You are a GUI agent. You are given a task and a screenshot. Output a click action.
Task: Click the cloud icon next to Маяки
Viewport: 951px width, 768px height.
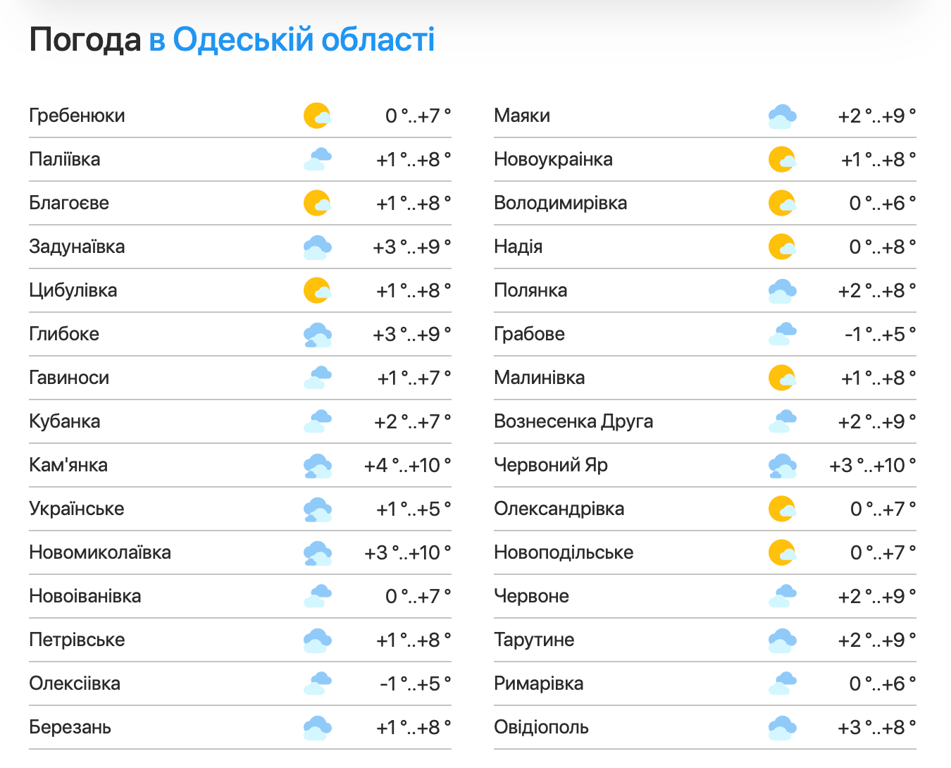click(782, 116)
